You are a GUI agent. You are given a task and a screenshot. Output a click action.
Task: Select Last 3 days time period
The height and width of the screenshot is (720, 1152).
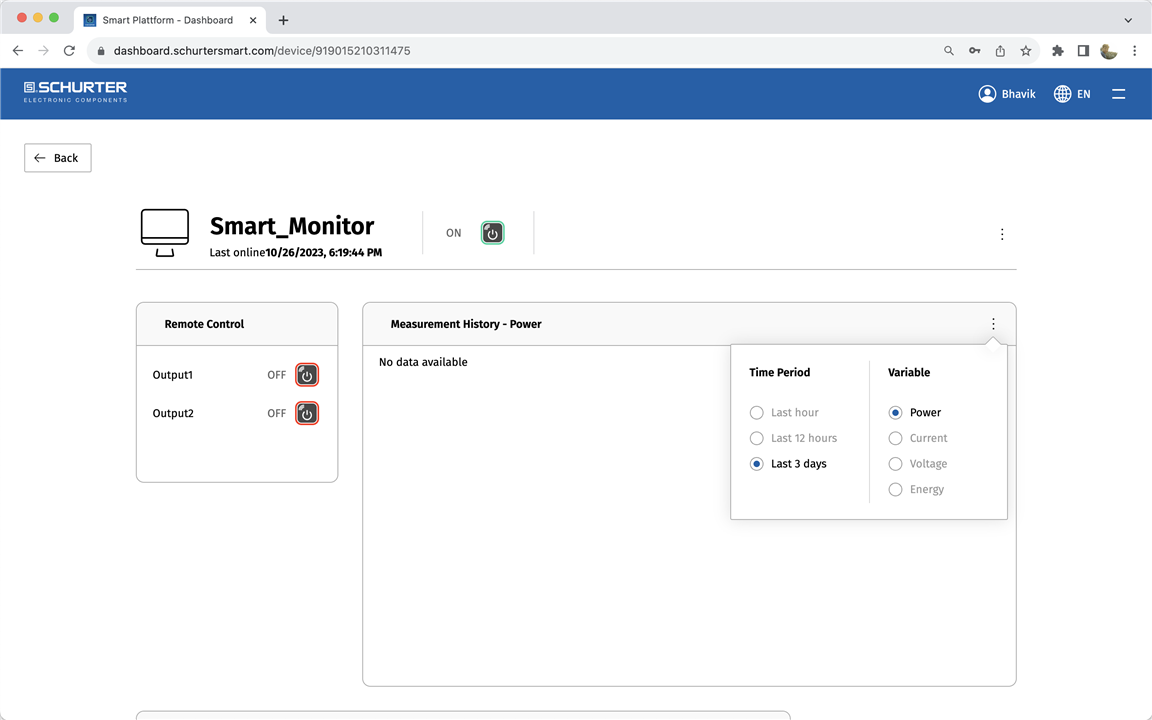[756, 464]
